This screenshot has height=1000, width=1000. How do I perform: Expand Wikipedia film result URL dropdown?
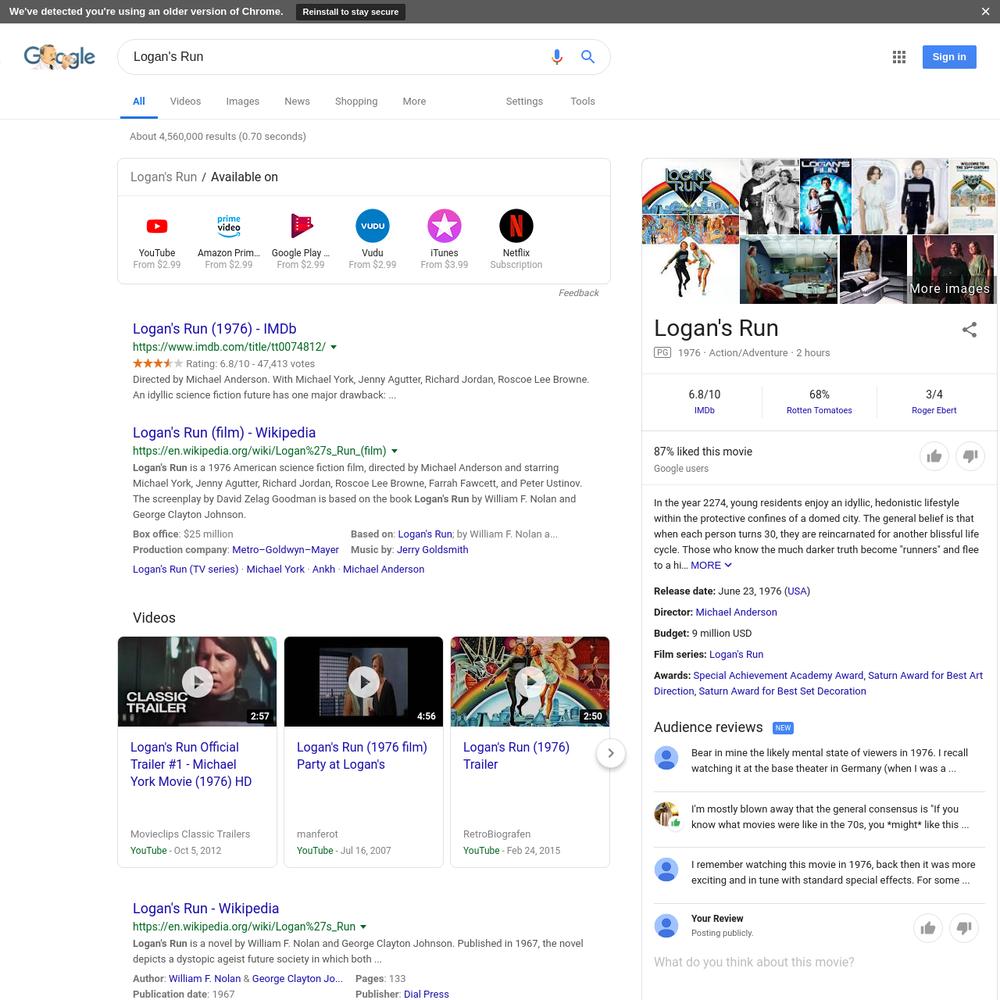(x=394, y=451)
